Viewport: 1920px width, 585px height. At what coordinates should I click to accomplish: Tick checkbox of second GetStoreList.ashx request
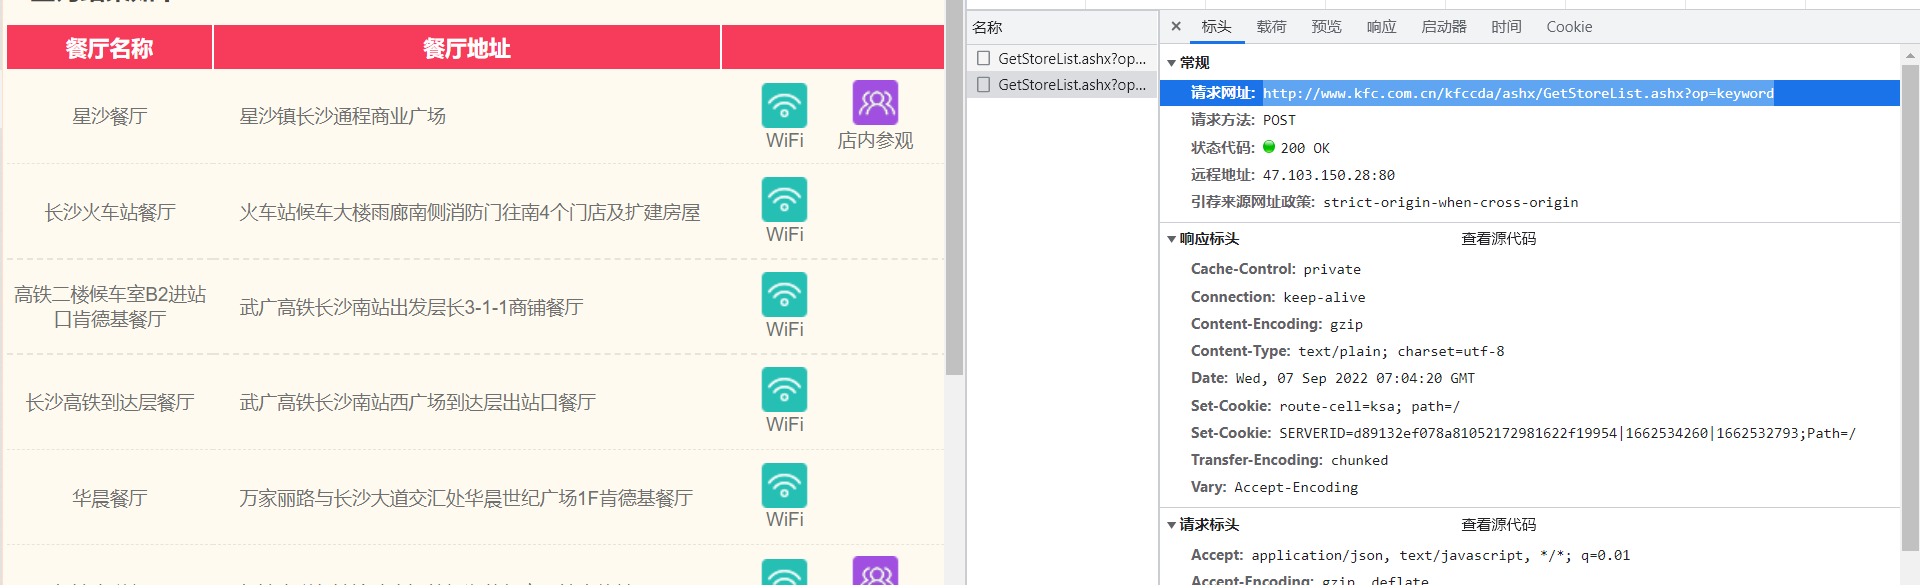984,85
